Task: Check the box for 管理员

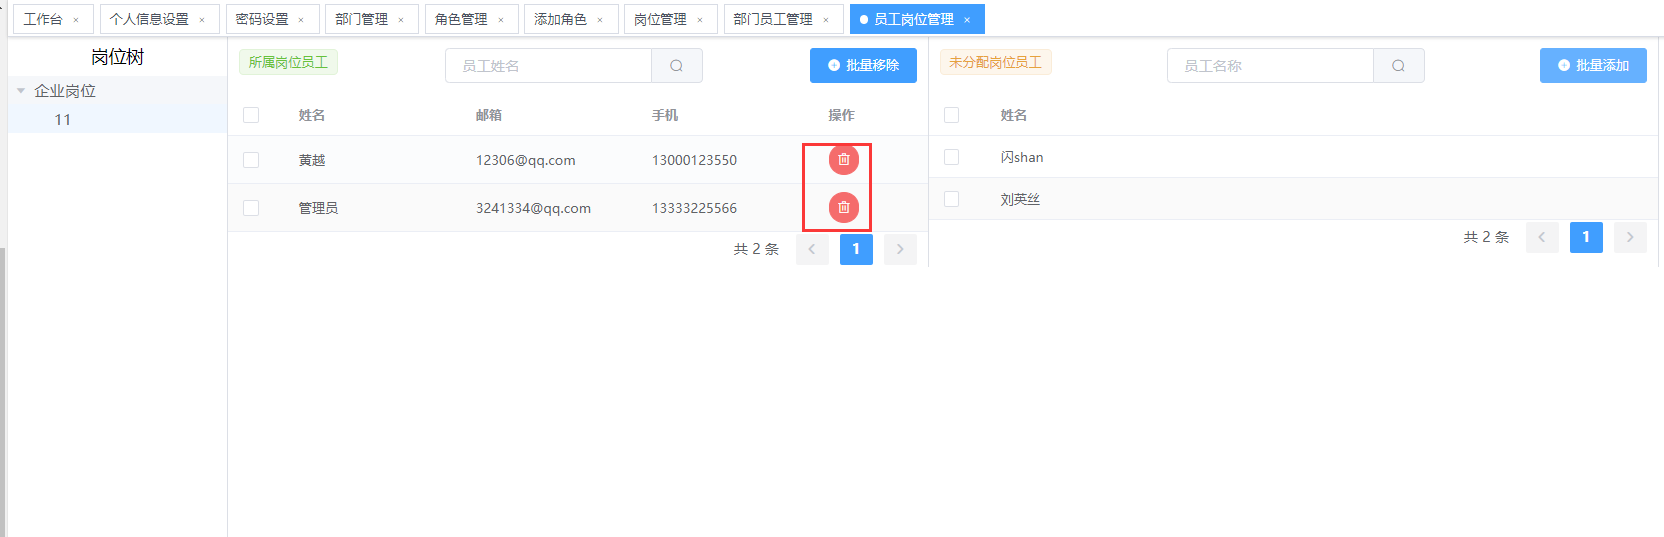Action: 251,208
